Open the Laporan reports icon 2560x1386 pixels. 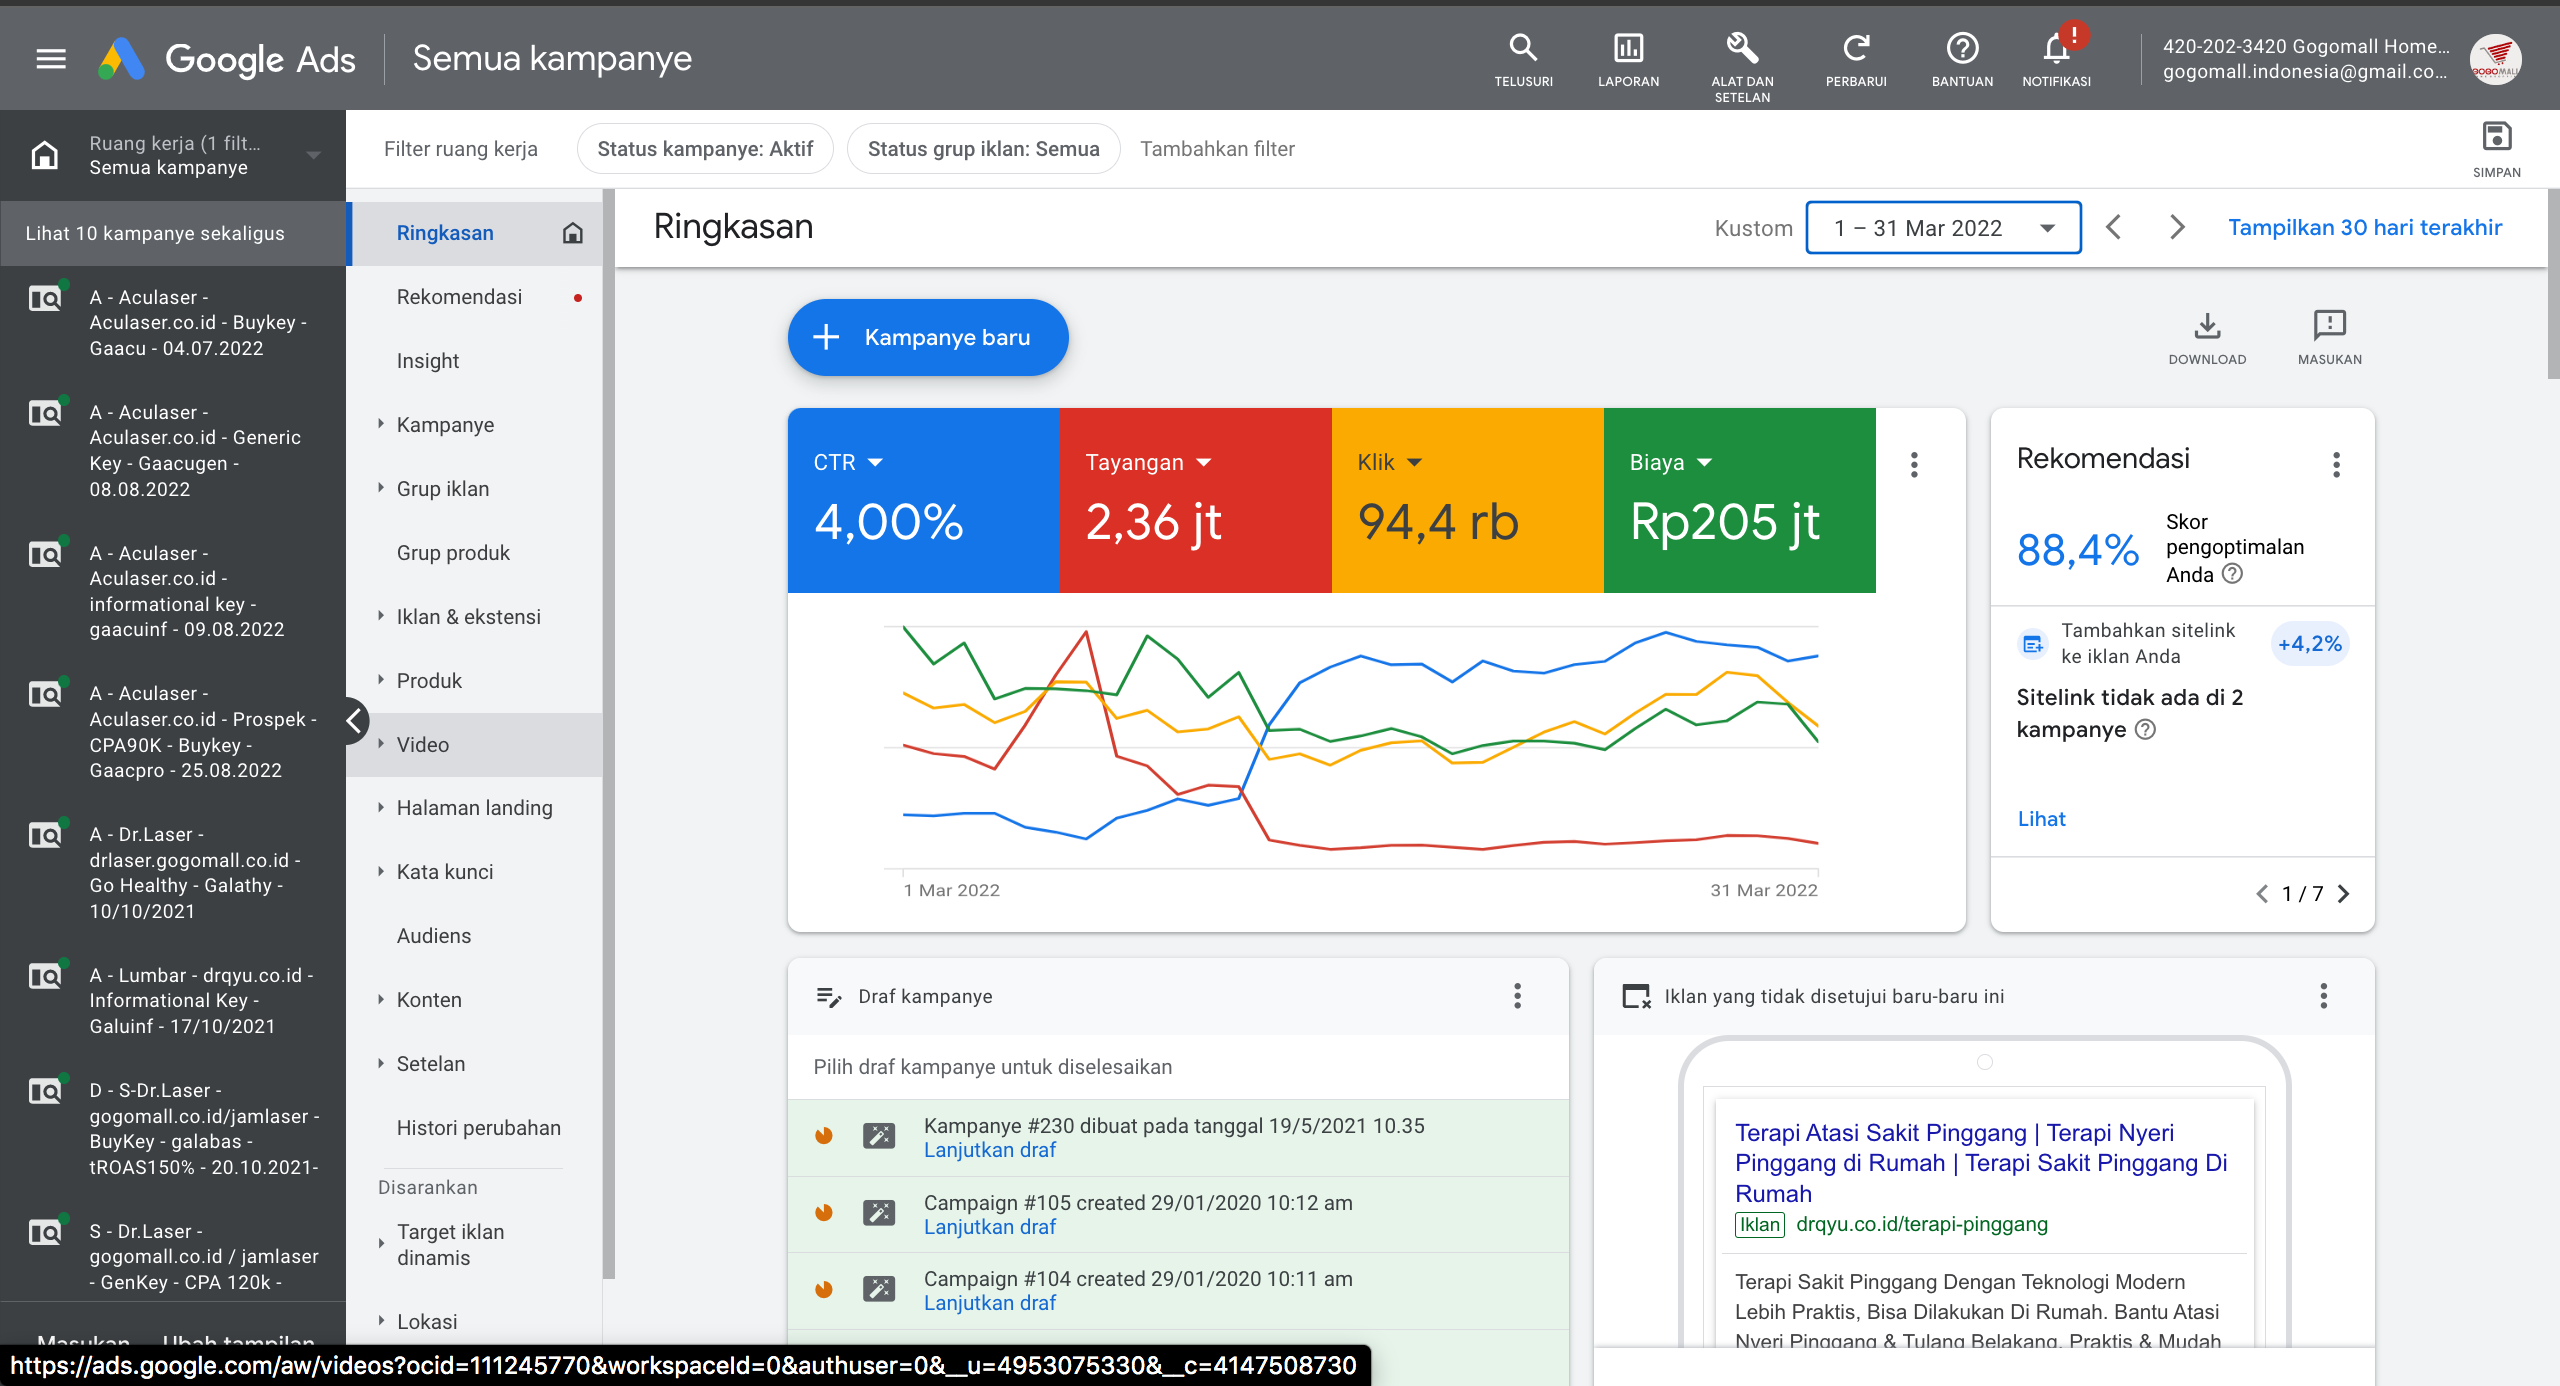[1628, 47]
